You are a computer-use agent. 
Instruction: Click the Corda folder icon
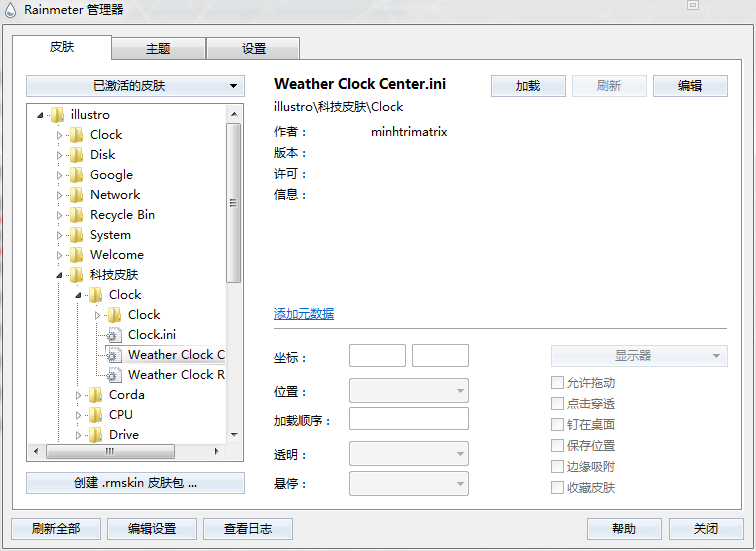tap(95, 395)
